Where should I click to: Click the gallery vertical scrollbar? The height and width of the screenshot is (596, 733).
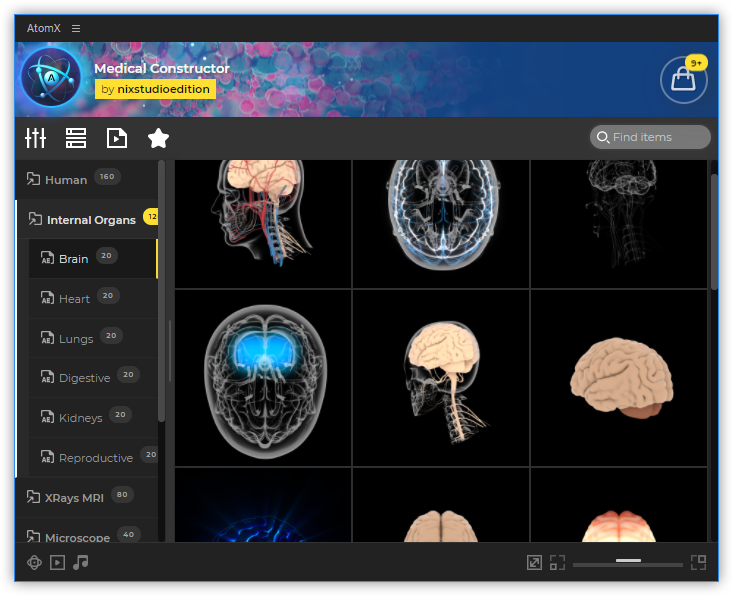(714, 232)
